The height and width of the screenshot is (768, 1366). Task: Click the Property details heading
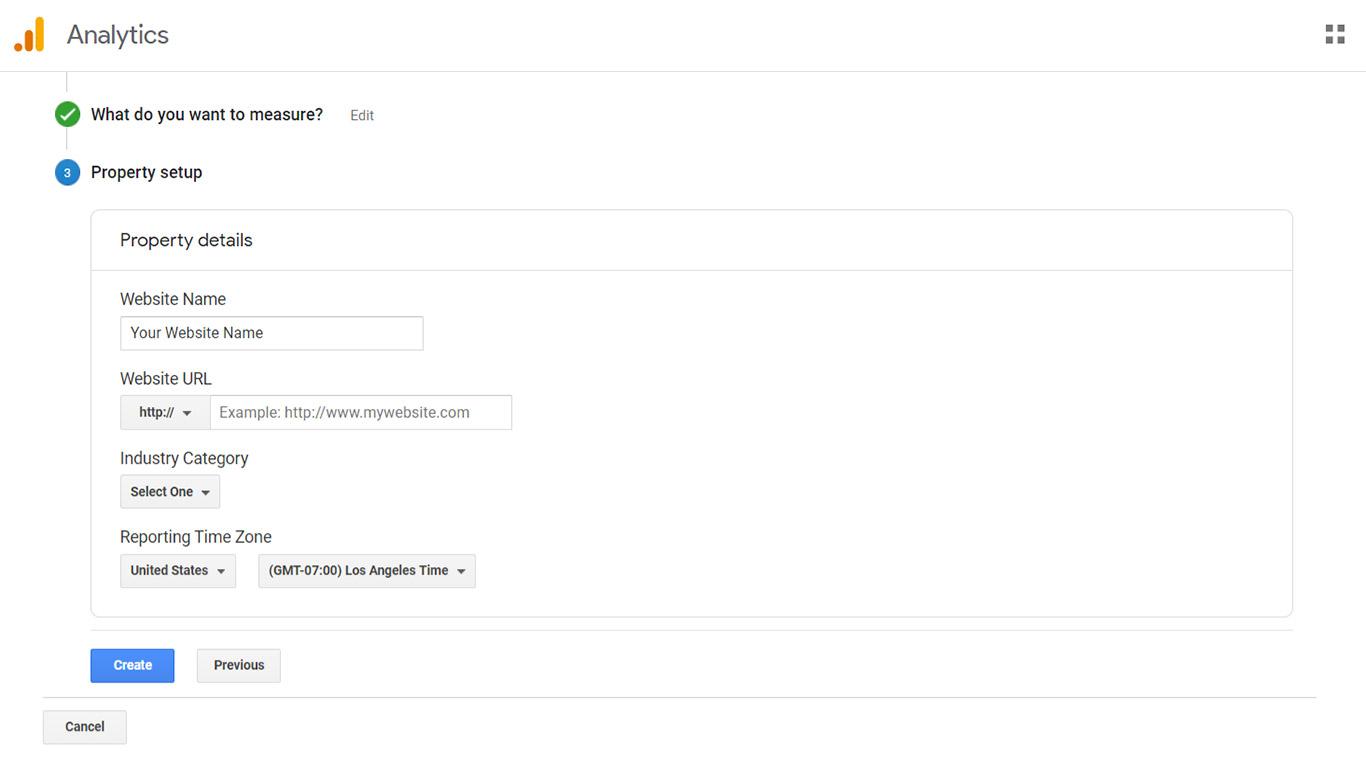coord(186,240)
